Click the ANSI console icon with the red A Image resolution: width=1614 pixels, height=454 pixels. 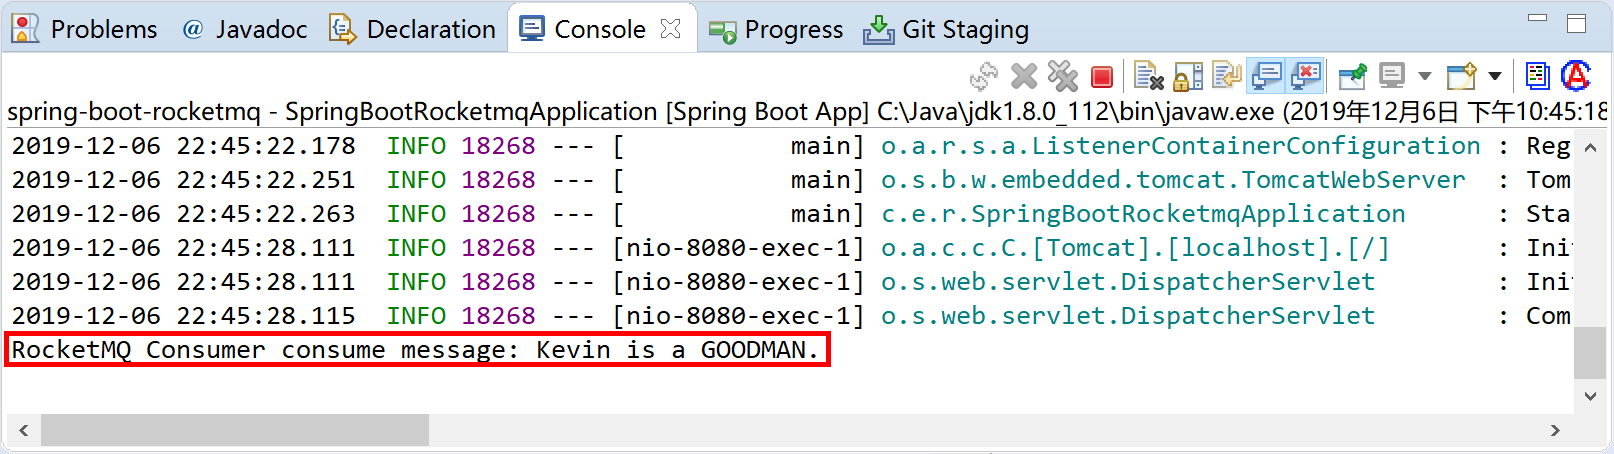pyautogui.click(x=1576, y=76)
